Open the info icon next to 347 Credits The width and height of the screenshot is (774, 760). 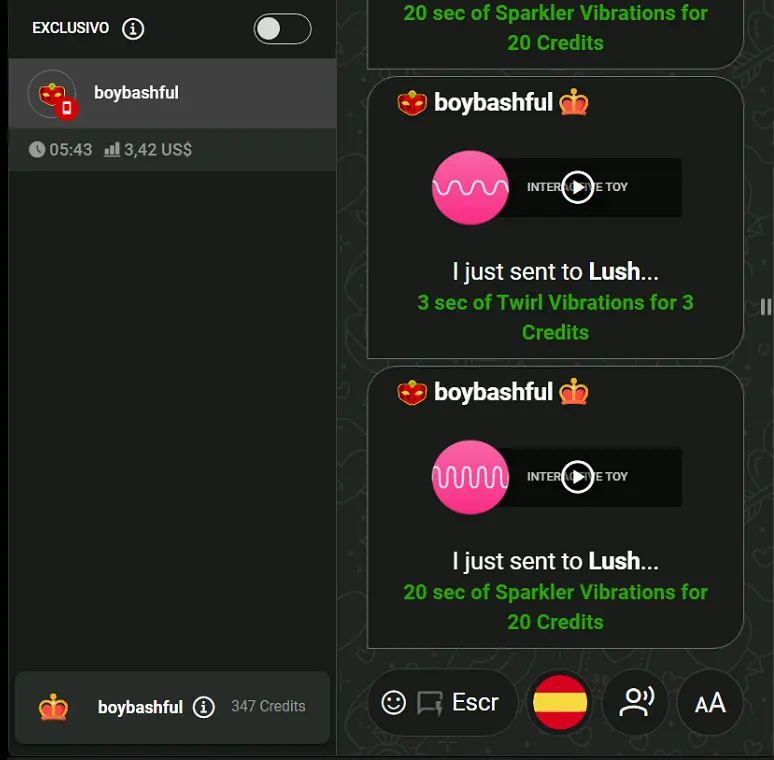(203, 707)
